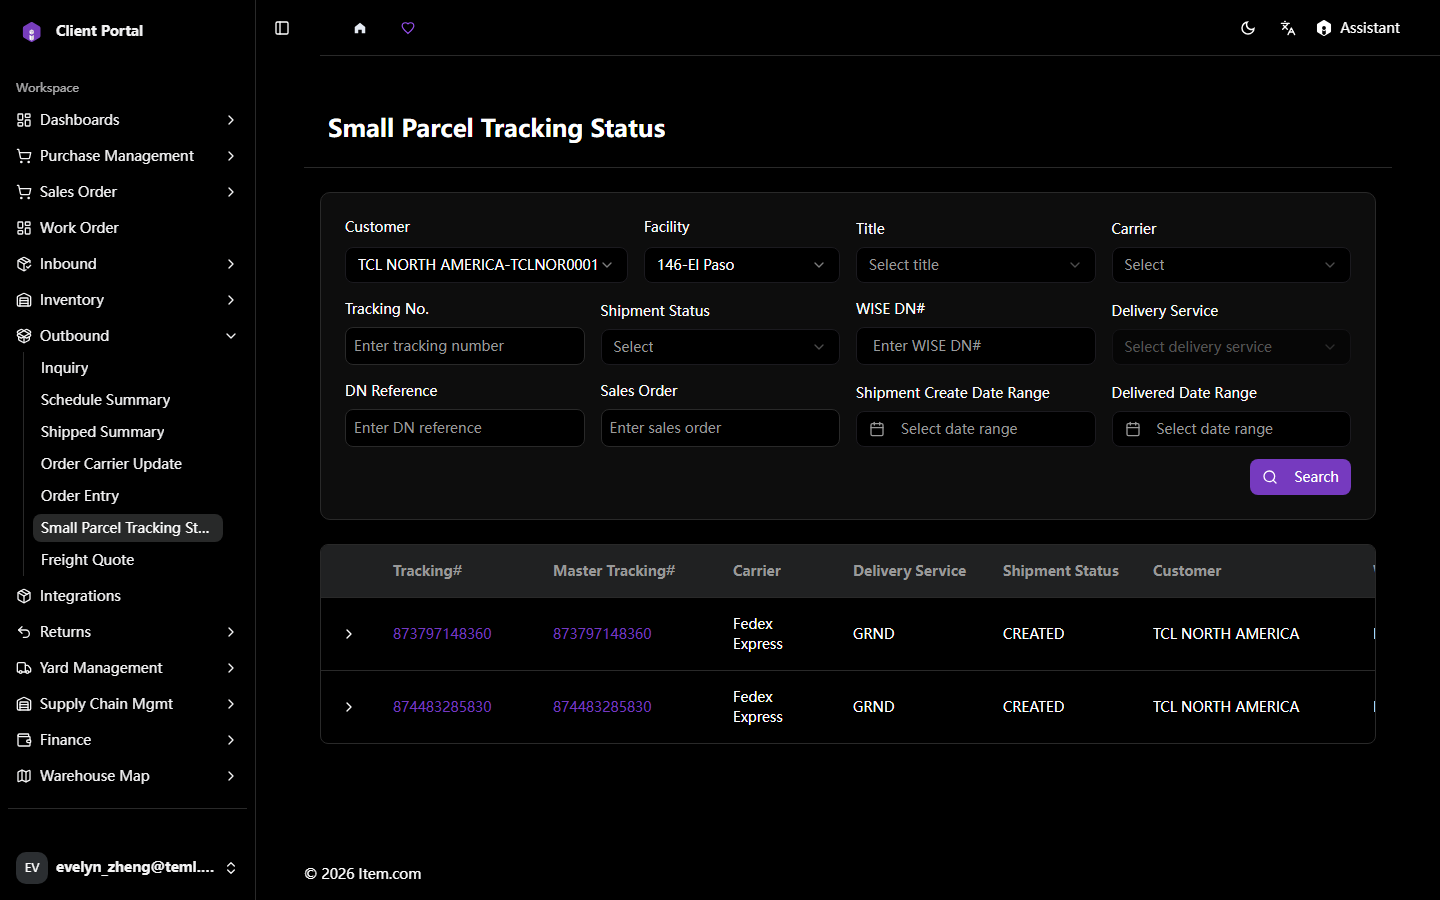The height and width of the screenshot is (900, 1440).
Task: Click the Tracking No. input field
Action: pos(465,346)
